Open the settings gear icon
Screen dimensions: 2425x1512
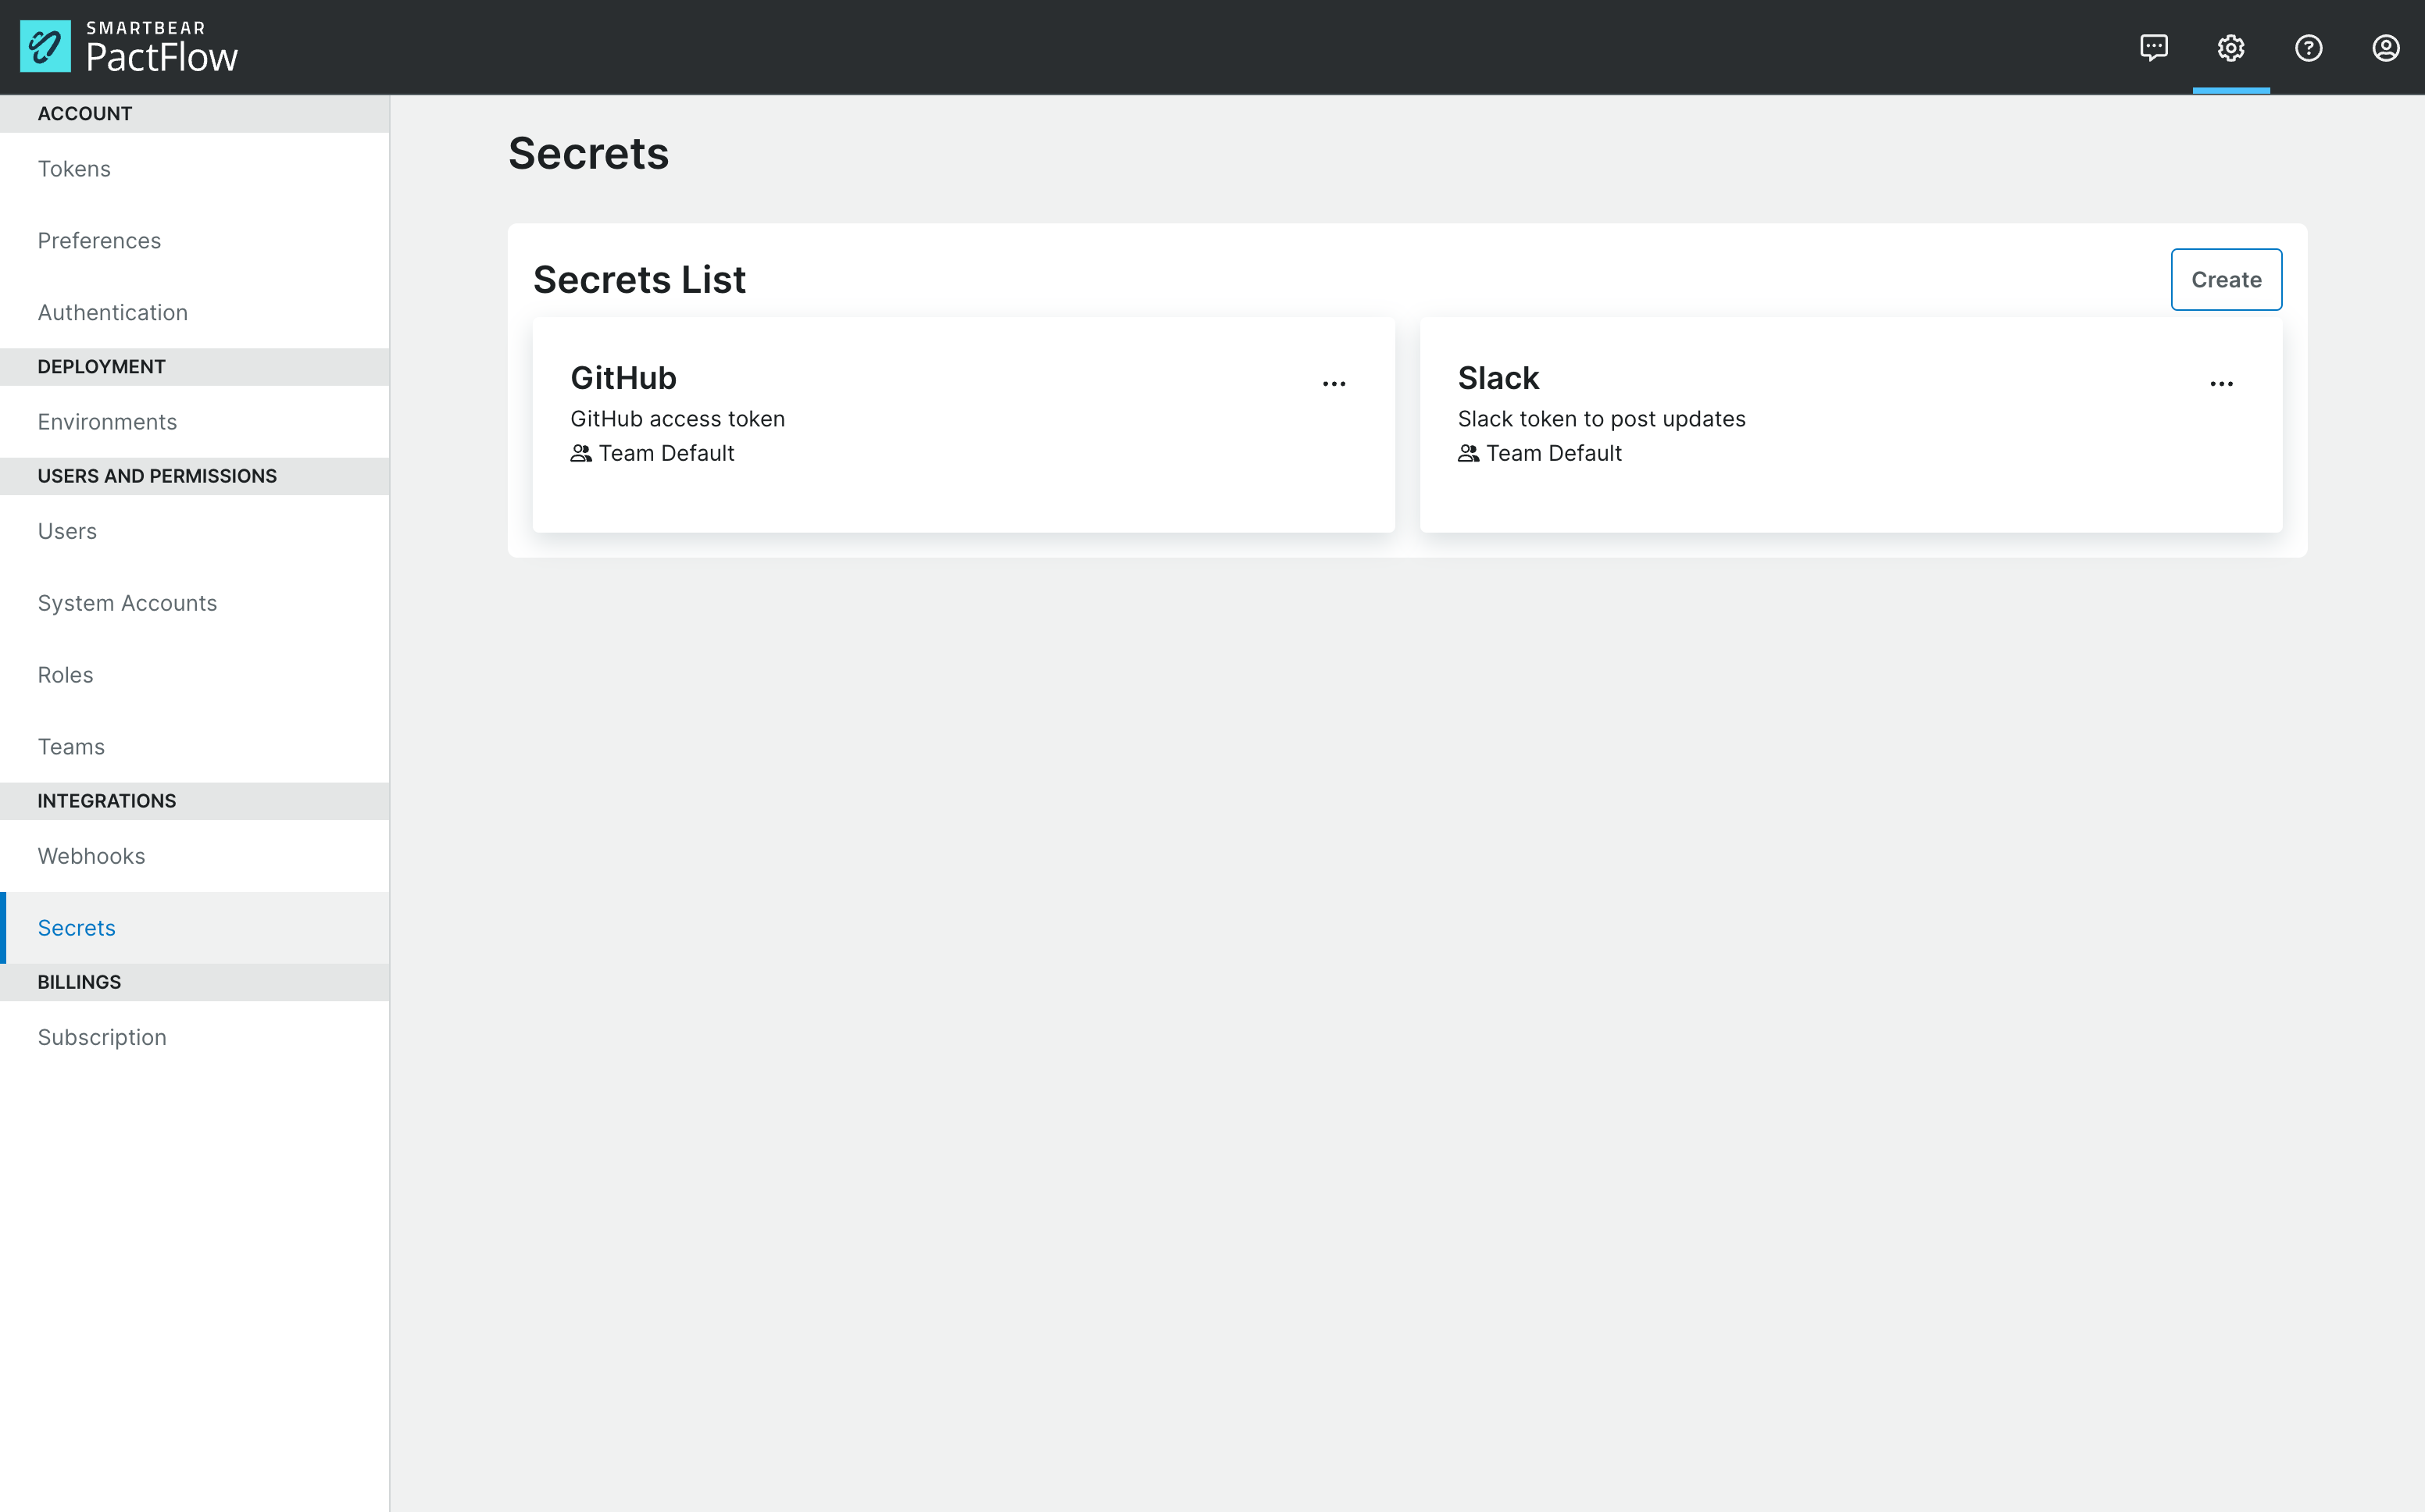point(2231,47)
